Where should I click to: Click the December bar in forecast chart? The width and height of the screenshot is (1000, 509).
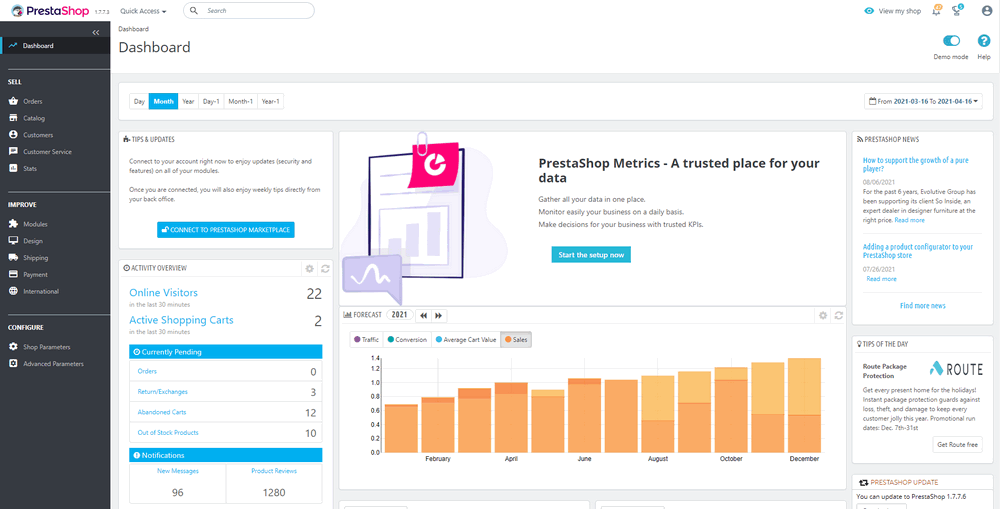tap(804, 405)
